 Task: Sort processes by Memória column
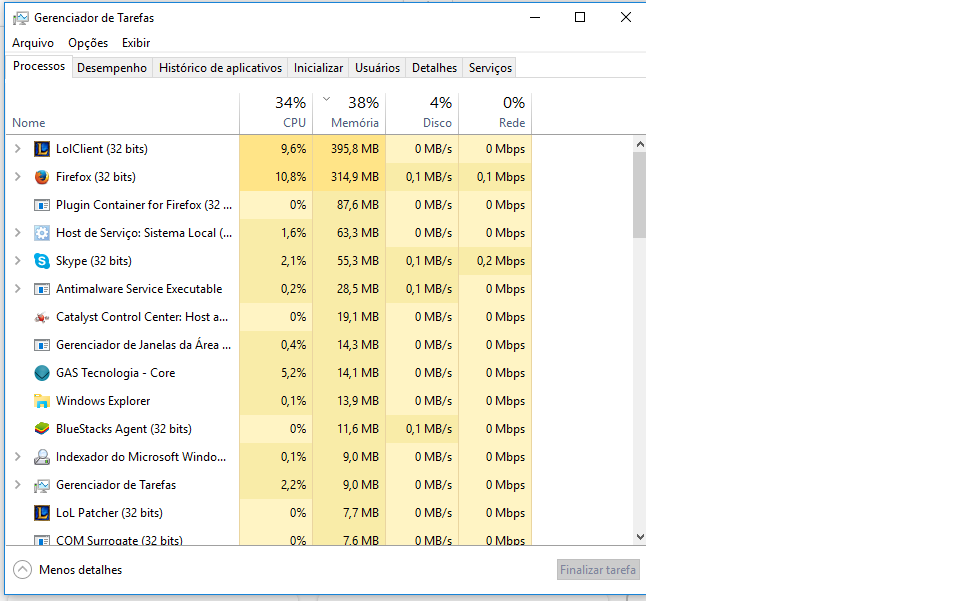[x=349, y=113]
